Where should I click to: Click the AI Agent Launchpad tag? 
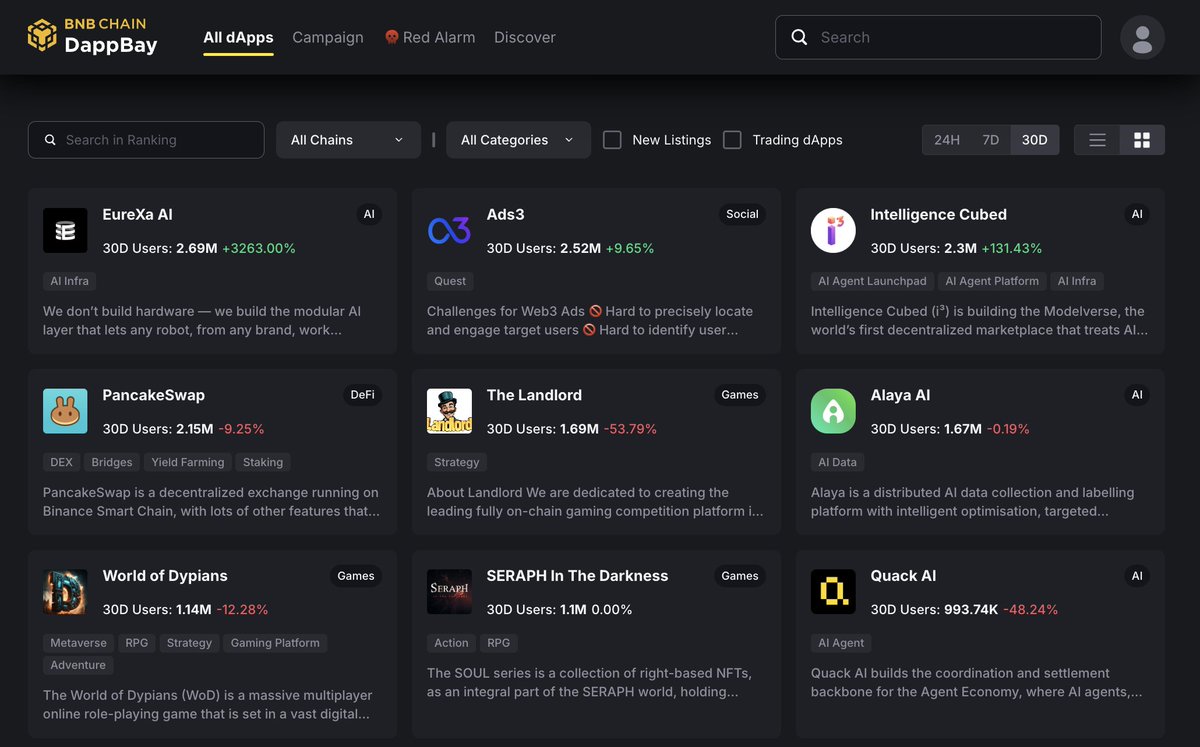coord(873,281)
